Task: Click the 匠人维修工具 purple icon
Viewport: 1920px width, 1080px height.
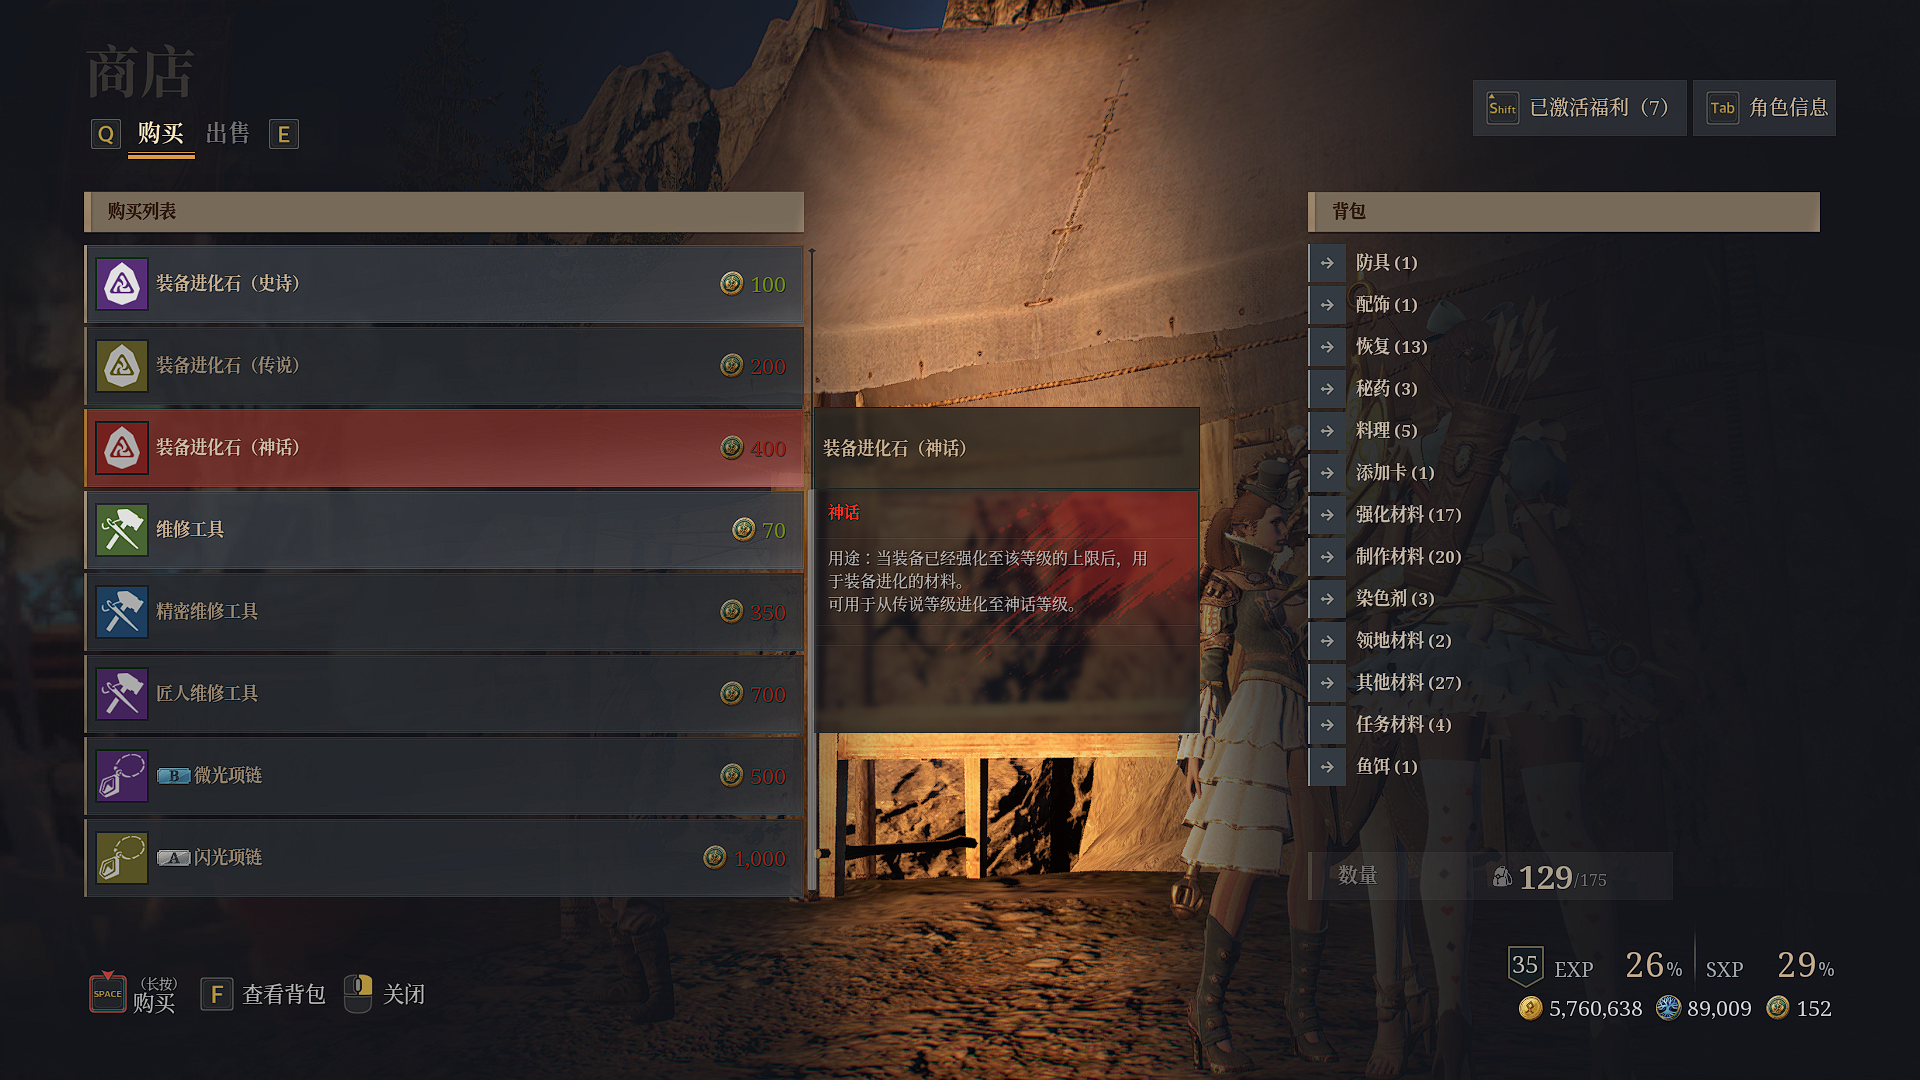Action: click(122, 694)
